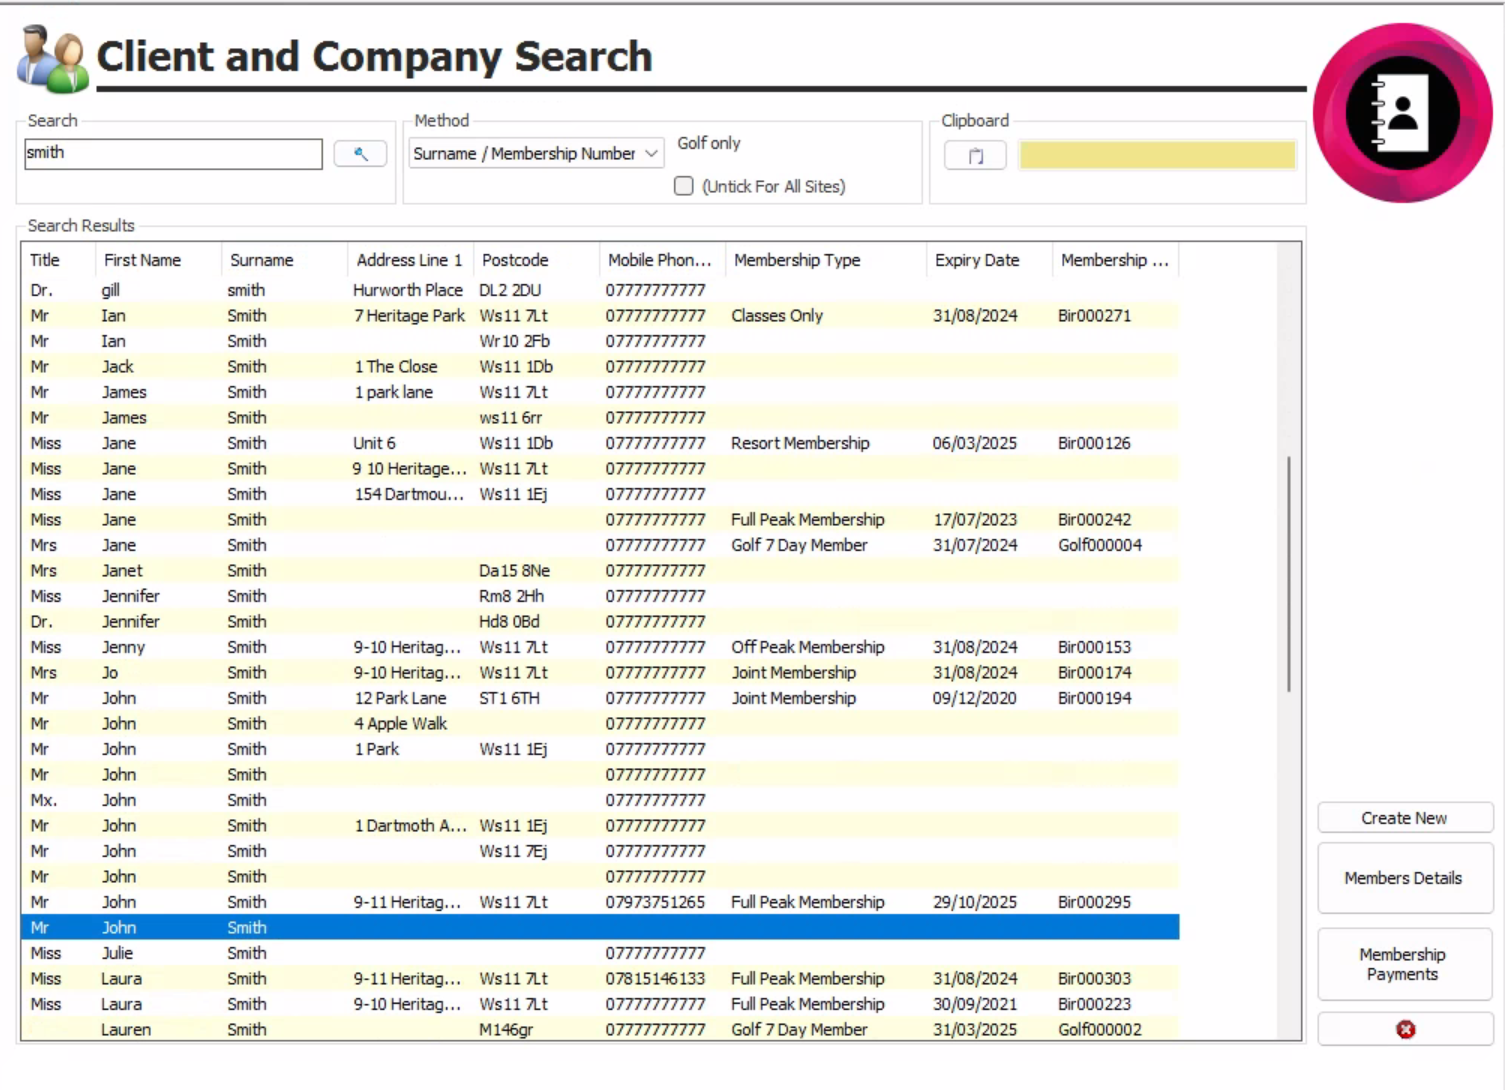Select the Mrs Jo Smith row
Viewport: 1505px width, 1090px height.
tap(600, 673)
